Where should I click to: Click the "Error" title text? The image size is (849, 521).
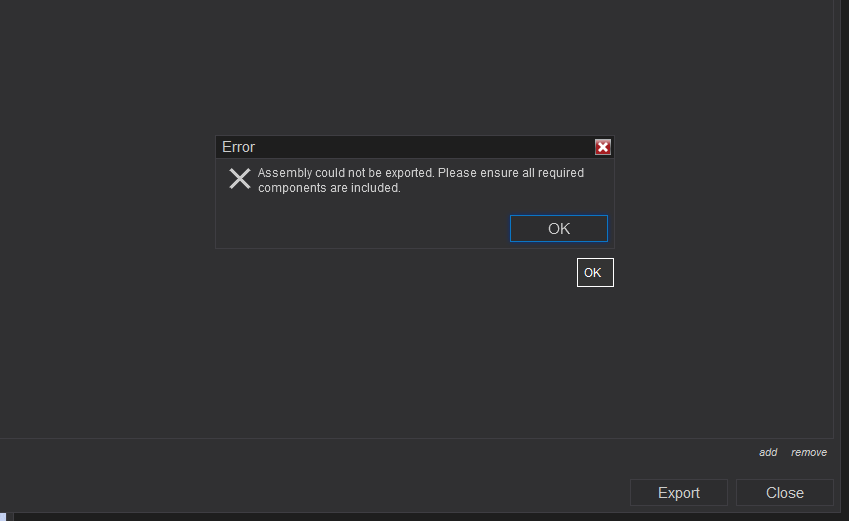pyautogui.click(x=239, y=147)
